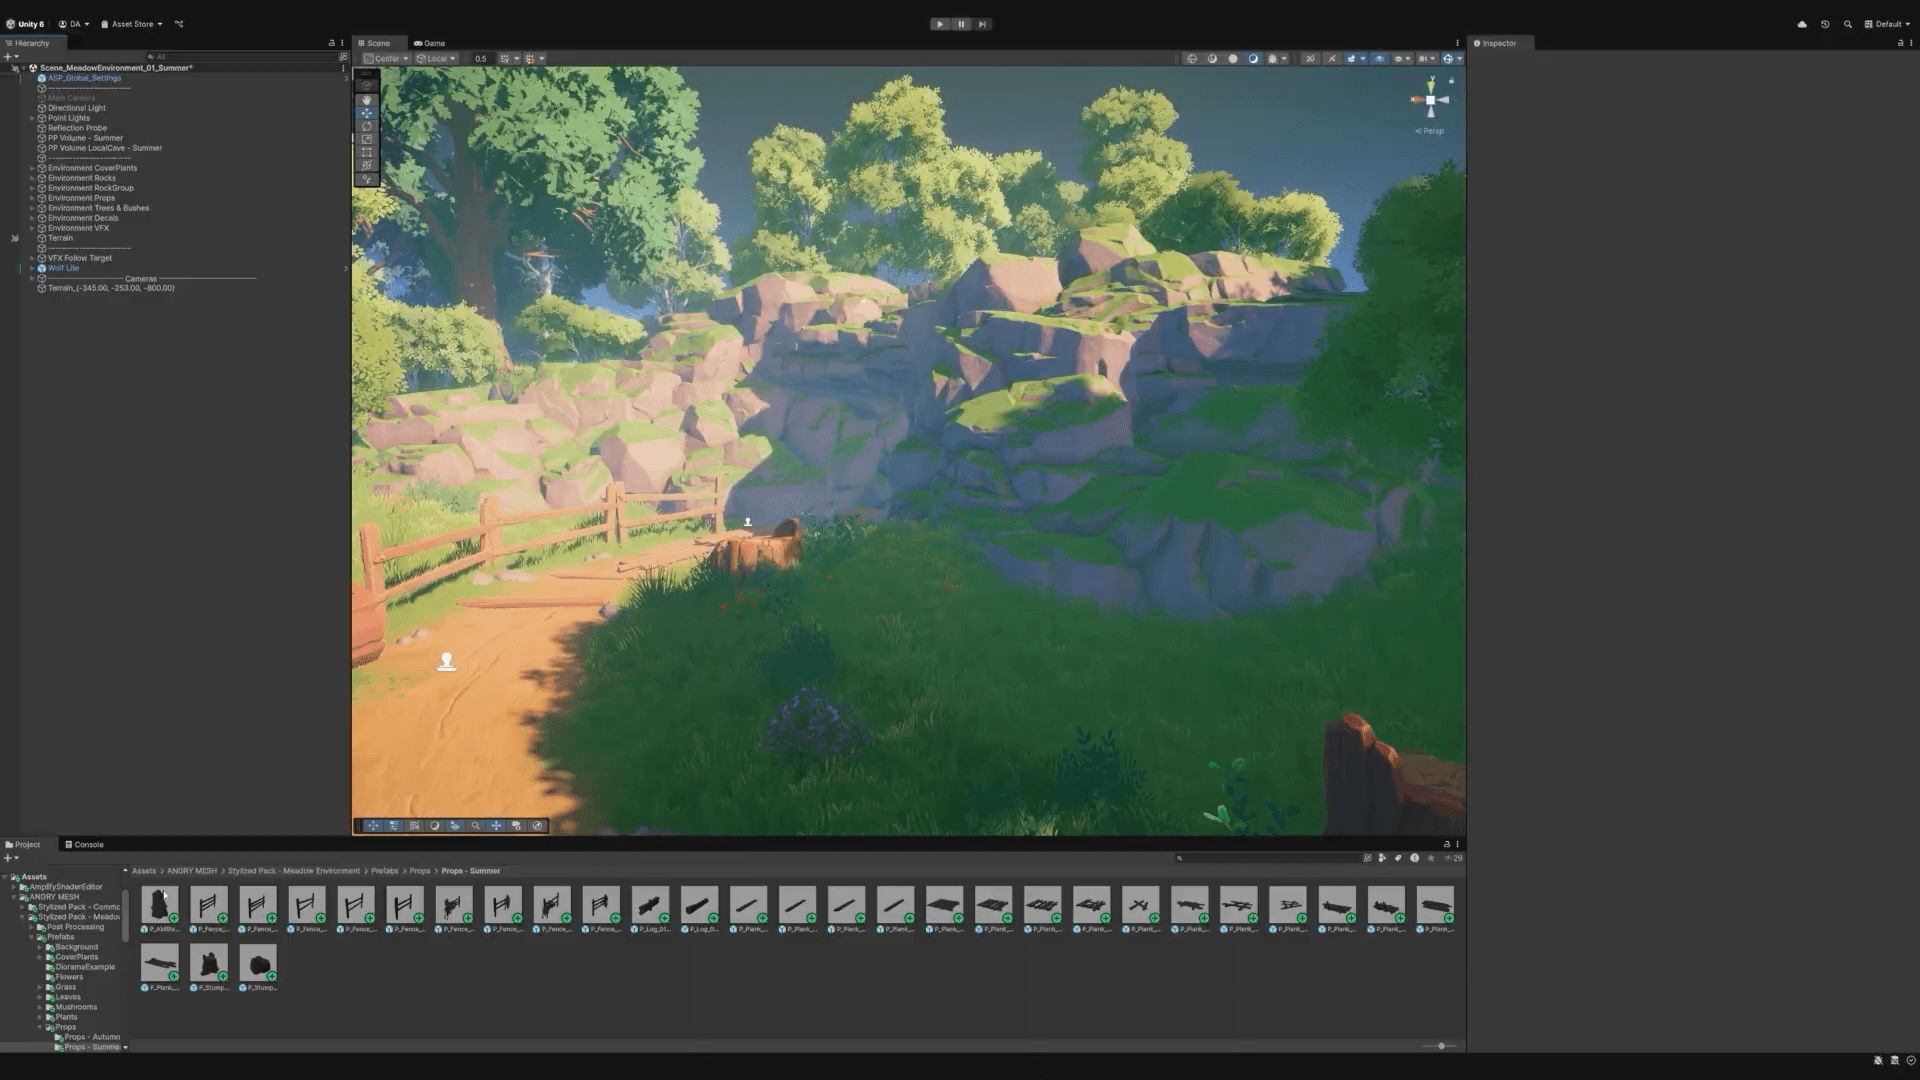The height and width of the screenshot is (1080, 1920).
Task: Expand the Environment Trees & Bushes node
Action: point(32,208)
